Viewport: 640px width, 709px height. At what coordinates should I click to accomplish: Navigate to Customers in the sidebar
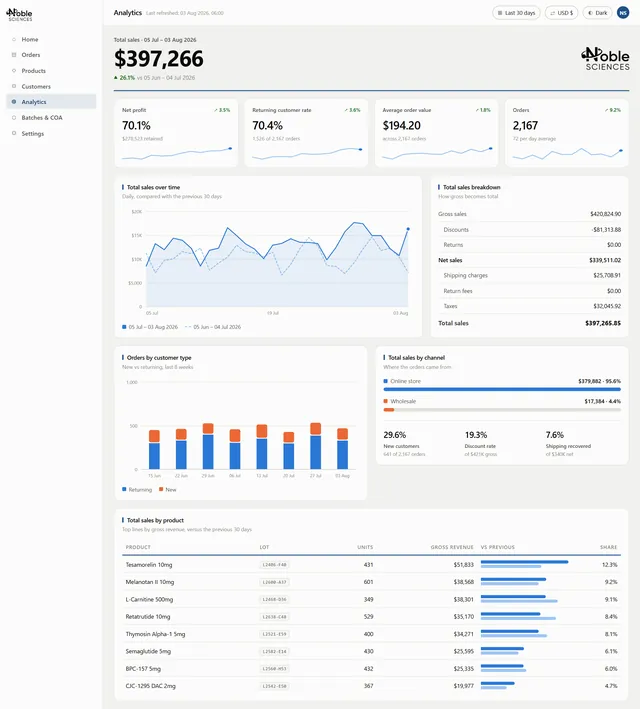coord(36,86)
